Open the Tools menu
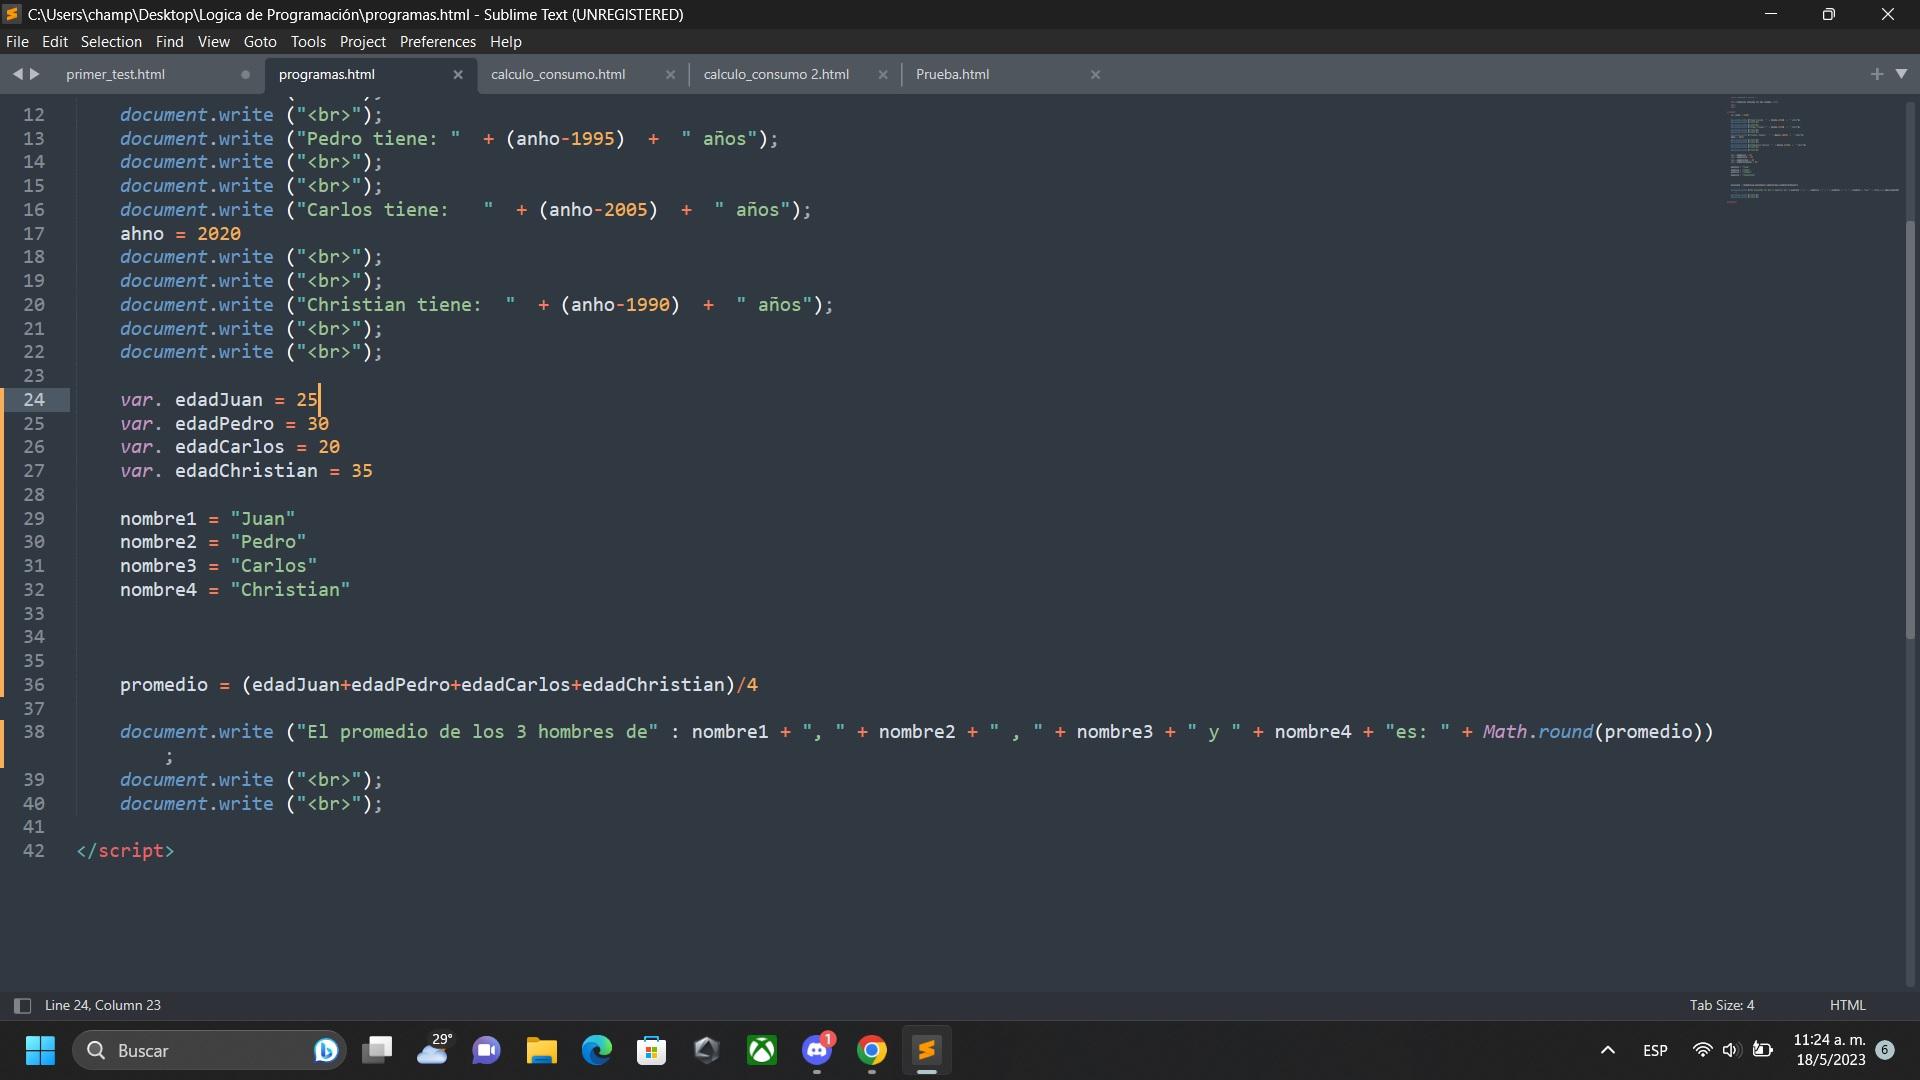 point(308,41)
